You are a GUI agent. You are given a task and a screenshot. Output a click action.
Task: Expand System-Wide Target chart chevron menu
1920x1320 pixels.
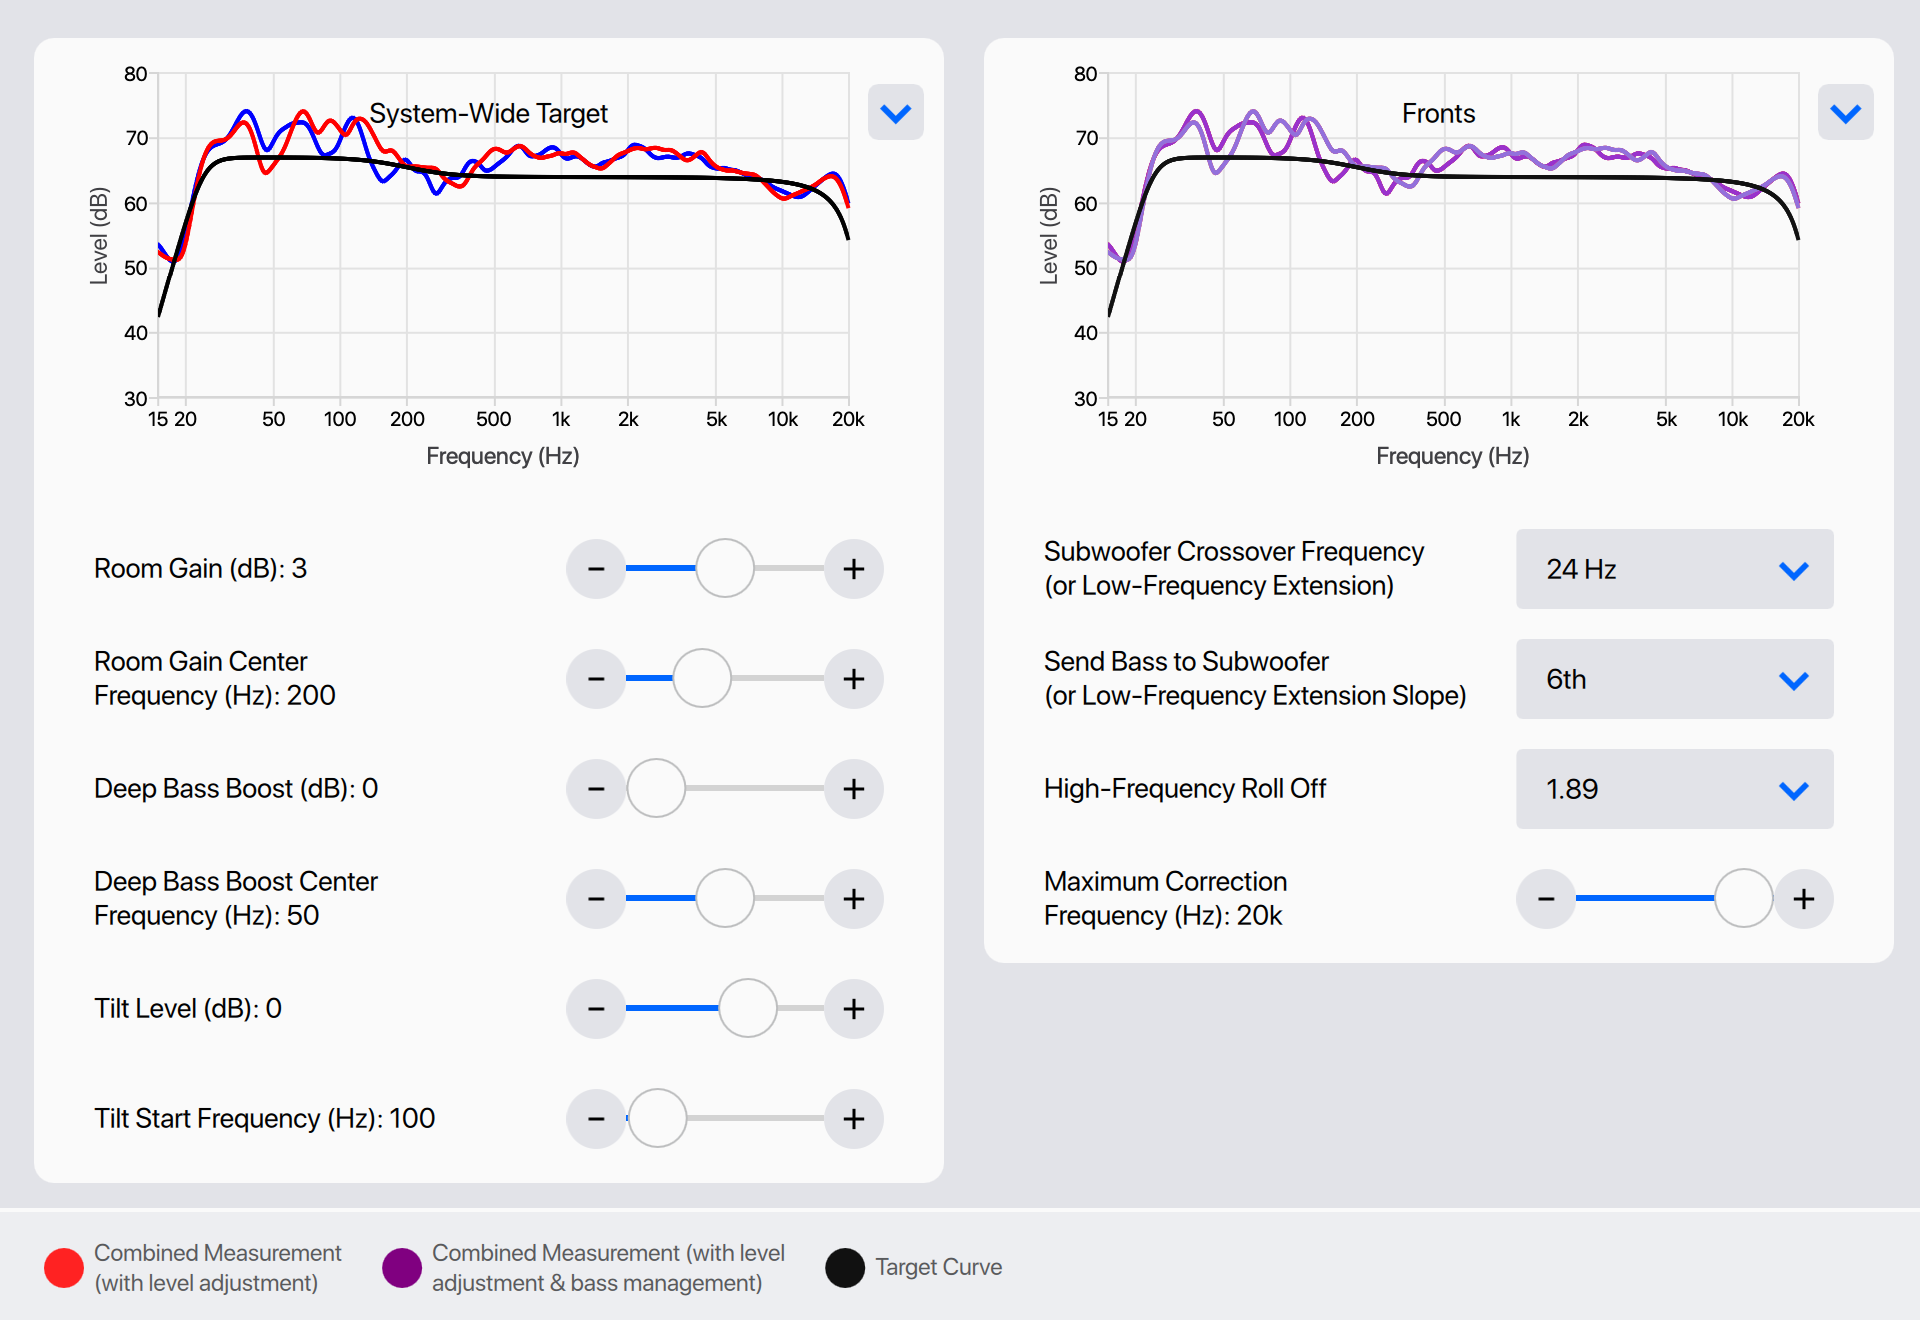click(896, 113)
